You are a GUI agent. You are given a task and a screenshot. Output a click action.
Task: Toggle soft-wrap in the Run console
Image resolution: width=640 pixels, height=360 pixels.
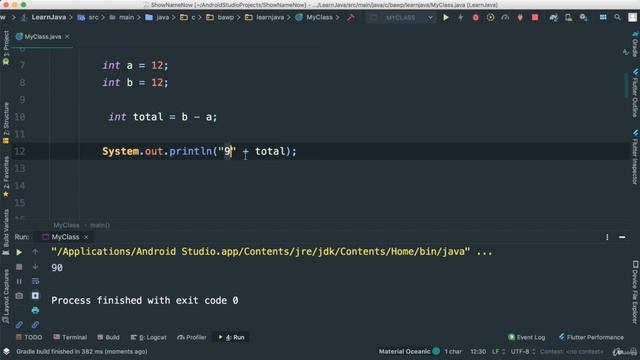35,281
